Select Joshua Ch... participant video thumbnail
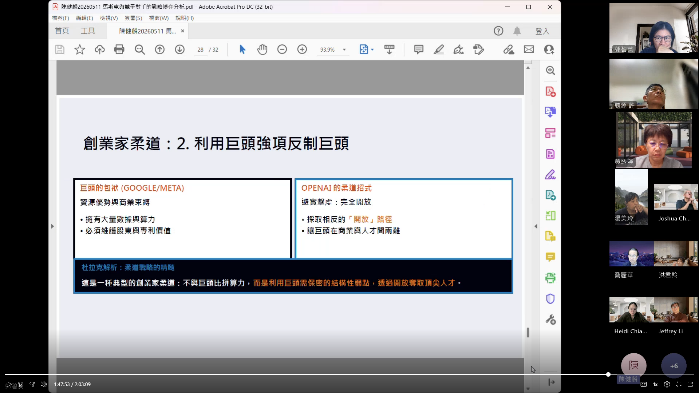The height and width of the screenshot is (393, 699). coord(676,197)
